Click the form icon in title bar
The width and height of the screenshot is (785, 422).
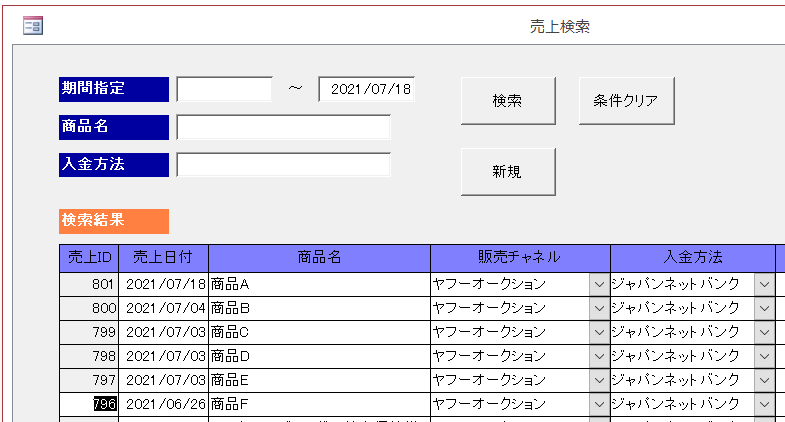click(x=32, y=26)
